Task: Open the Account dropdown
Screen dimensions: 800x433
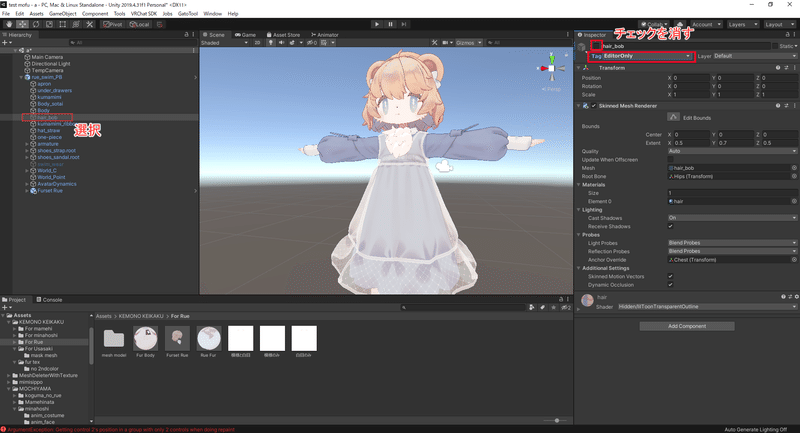Action: [x=706, y=24]
